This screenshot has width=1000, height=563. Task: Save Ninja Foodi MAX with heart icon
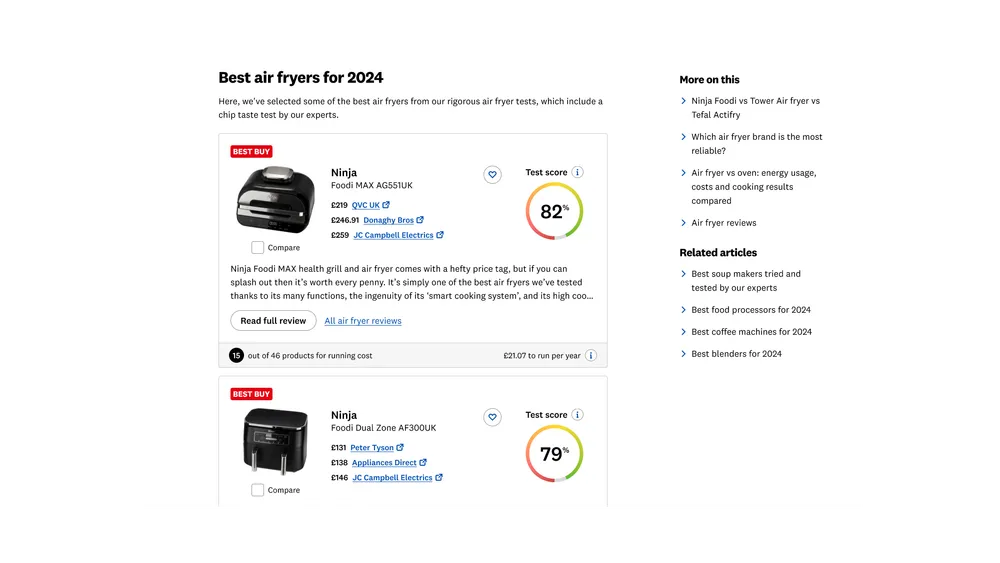[x=492, y=175]
